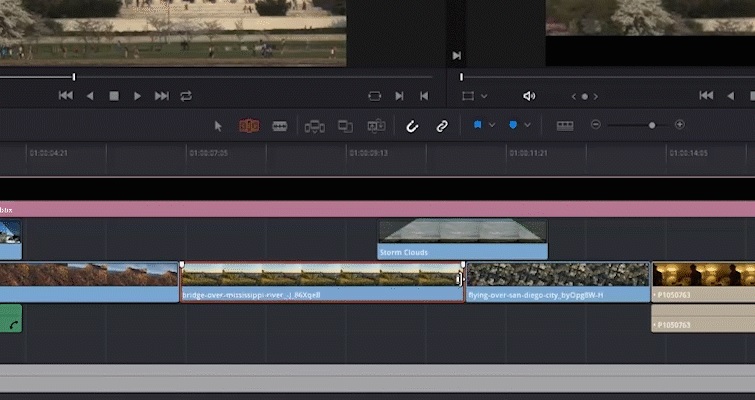
Task: Click ruler at timecode 01:00:04:21
Action: pyautogui.click(x=49, y=153)
